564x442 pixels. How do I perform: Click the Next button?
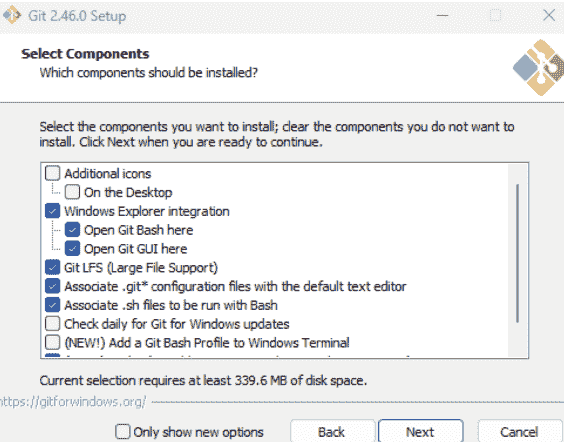click(x=420, y=431)
